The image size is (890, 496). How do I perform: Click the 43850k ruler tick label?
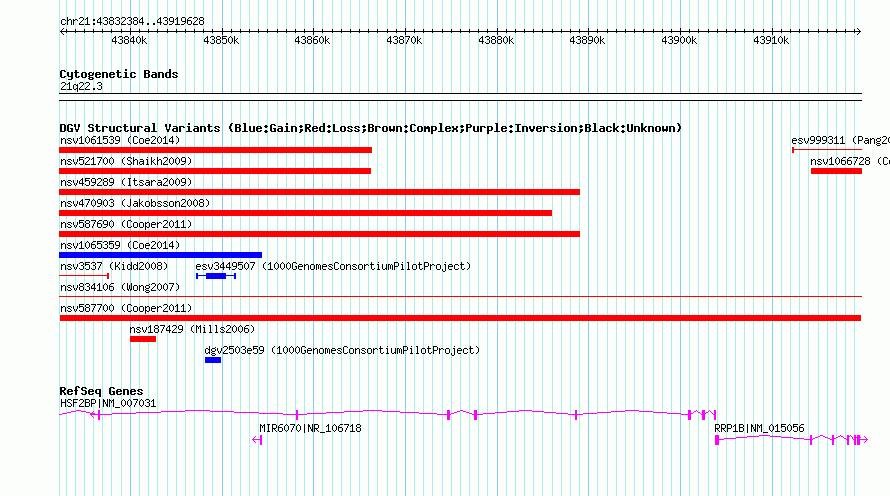pyautogui.click(x=221, y=40)
